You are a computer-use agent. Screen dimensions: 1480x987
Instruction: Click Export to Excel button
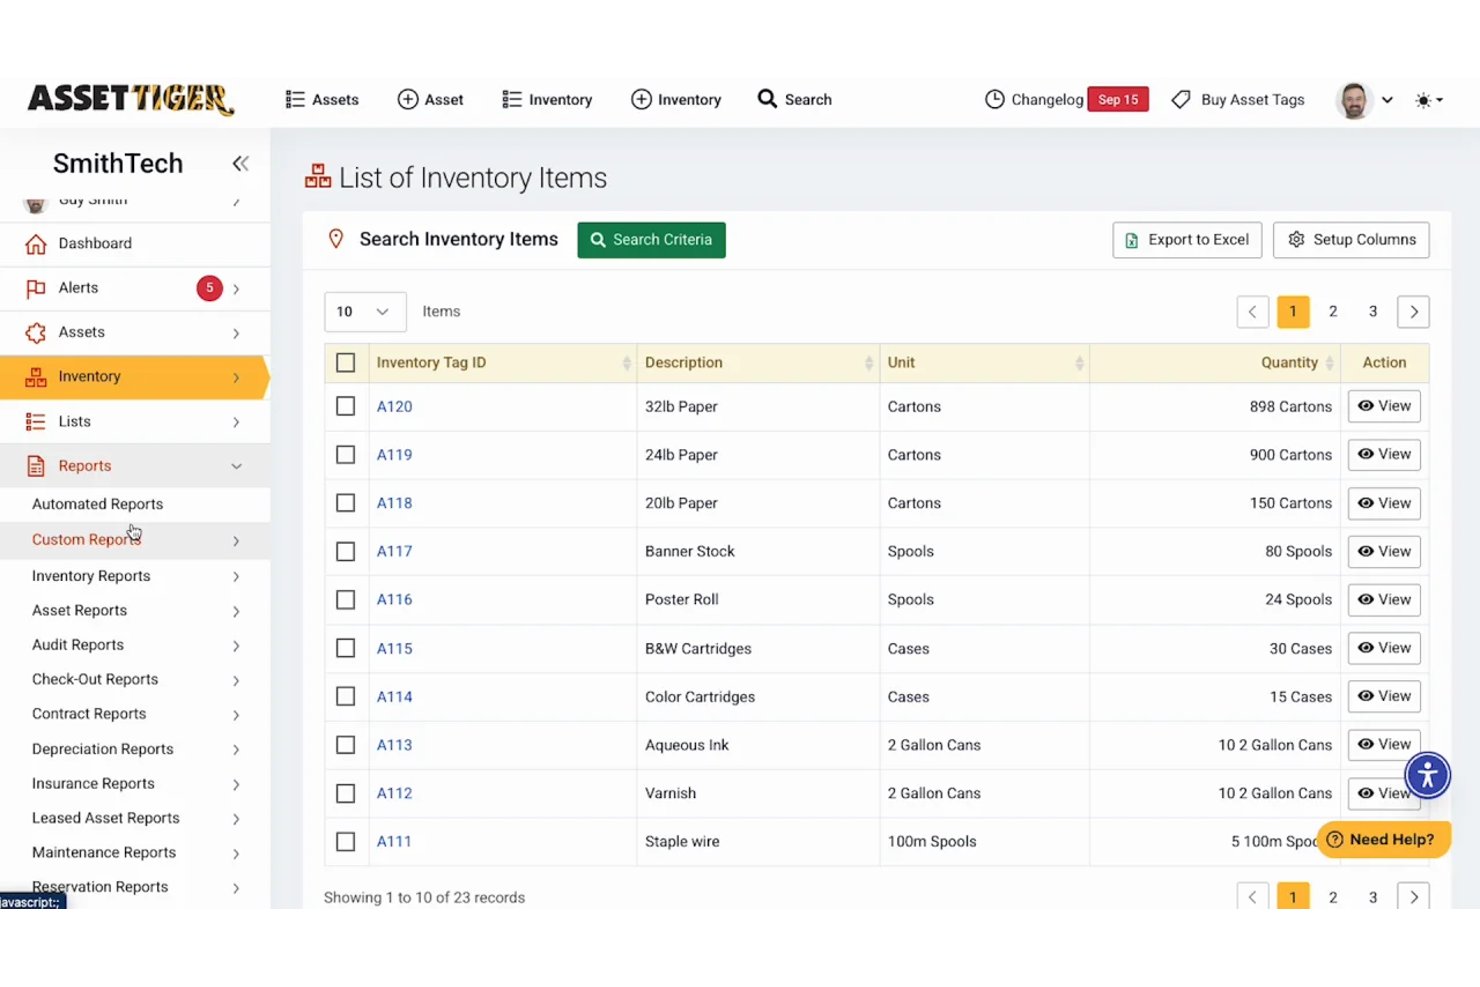[1187, 240]
